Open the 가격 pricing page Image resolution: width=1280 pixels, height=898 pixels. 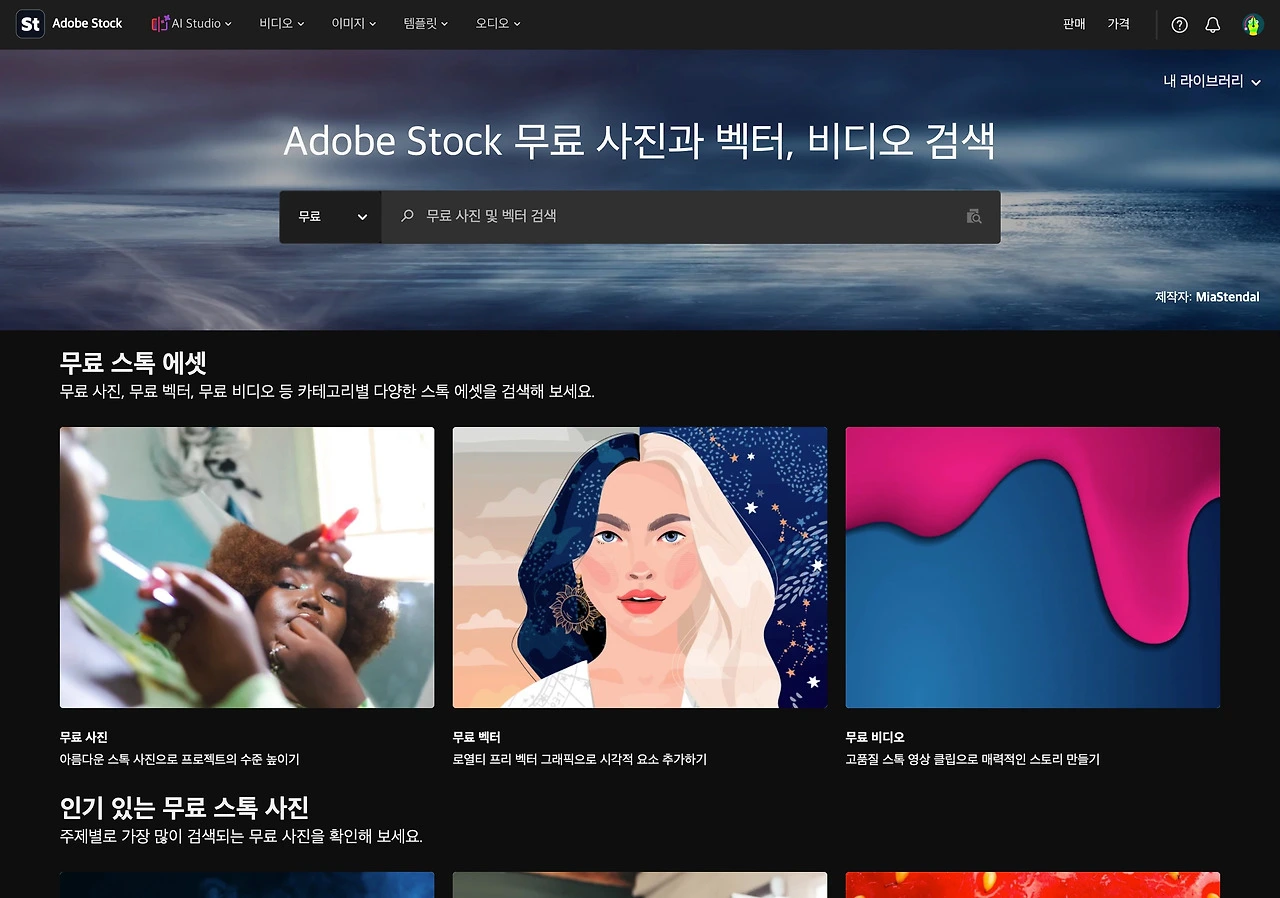(1118, 24)
